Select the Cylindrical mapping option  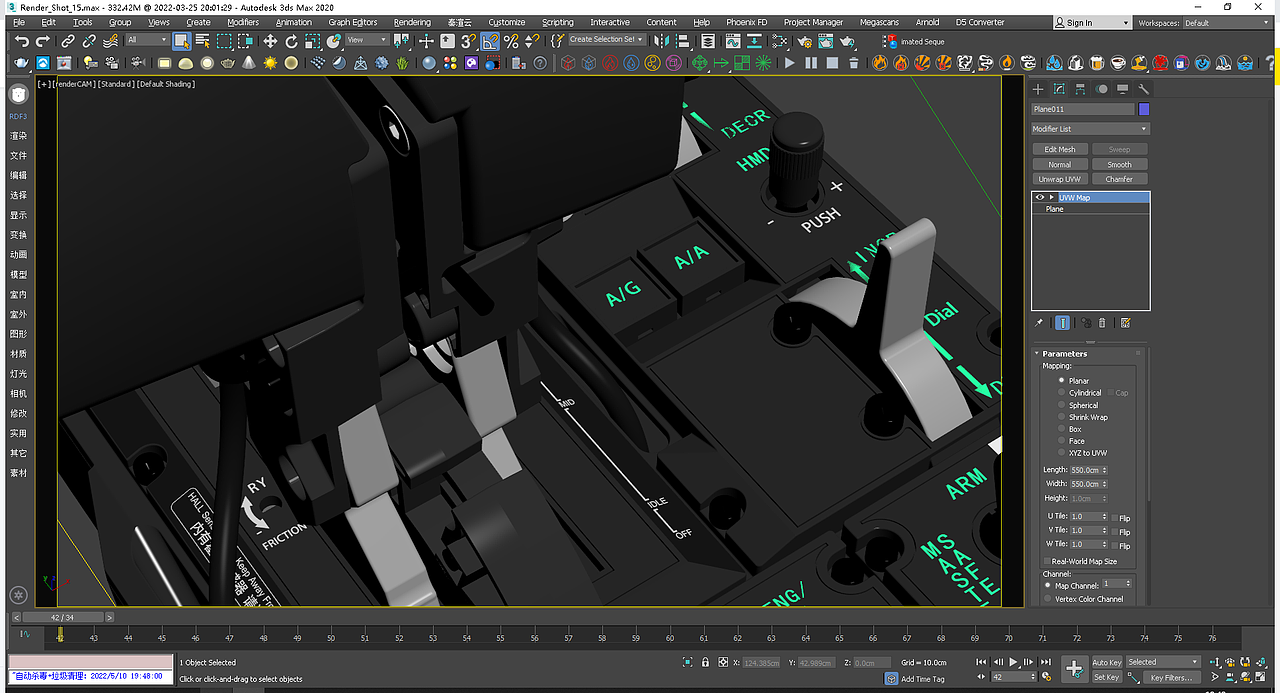(x=1062, y=393)
